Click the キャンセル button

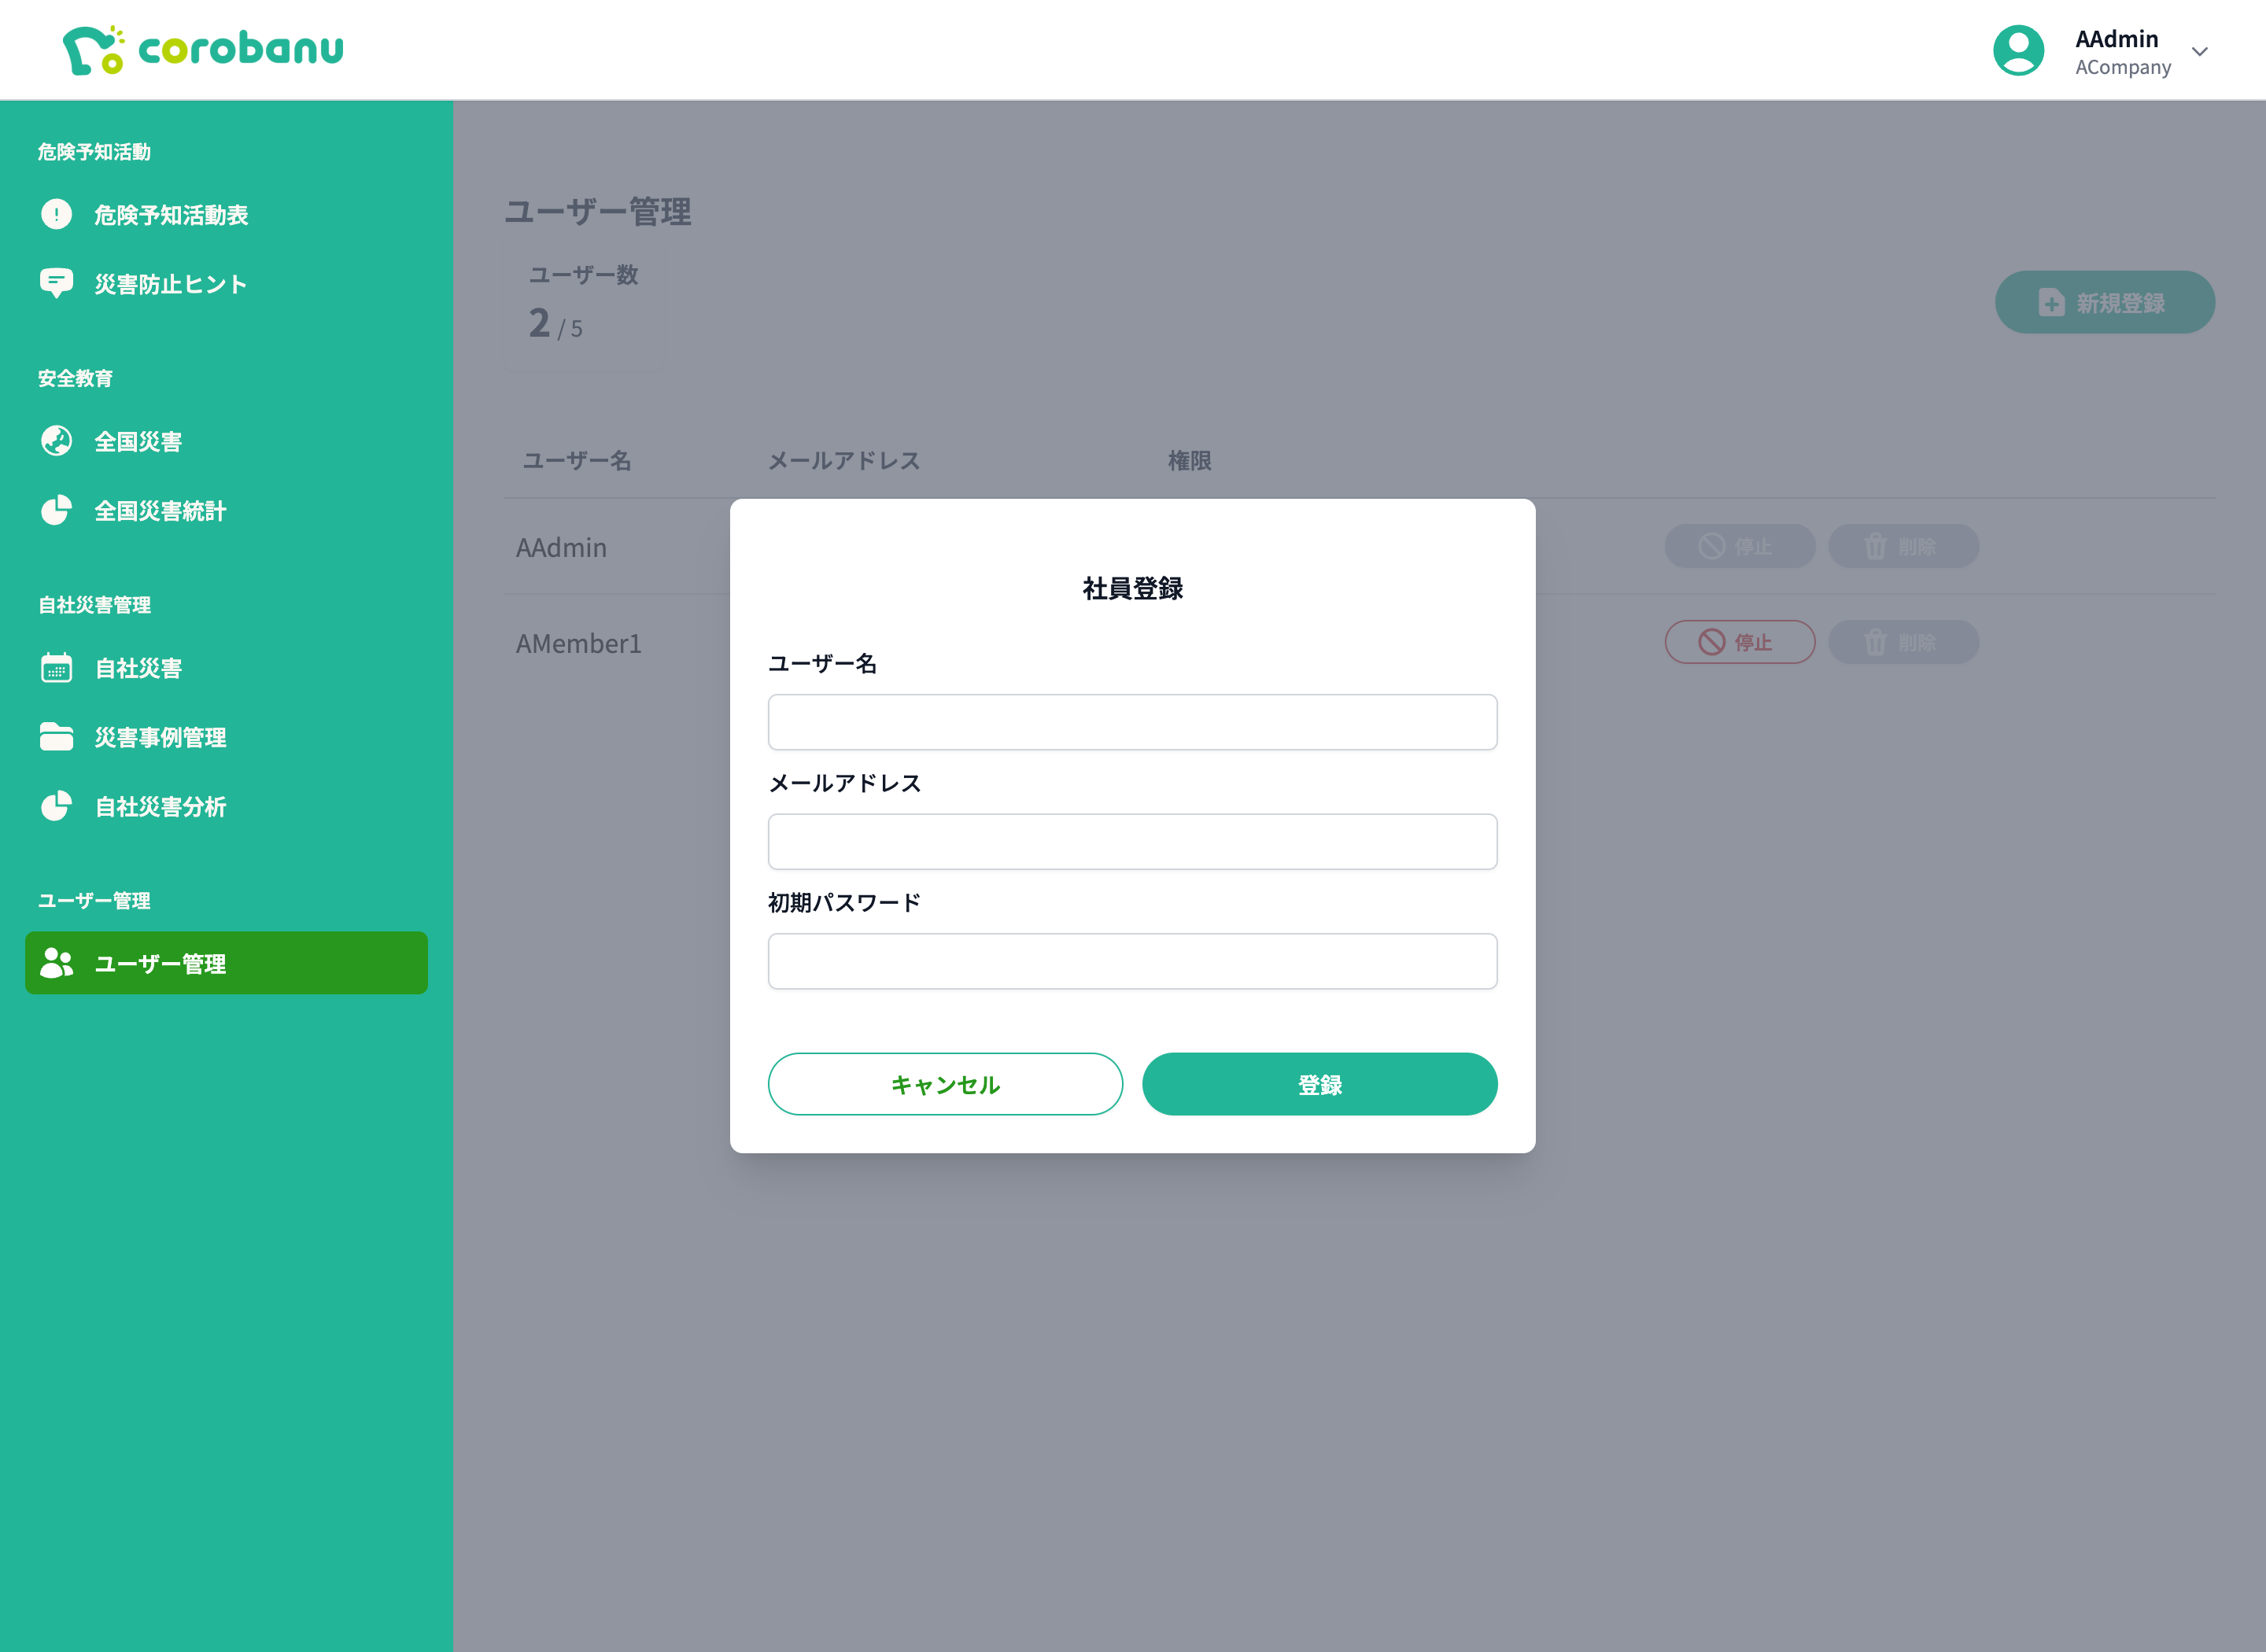(945, 1084)
